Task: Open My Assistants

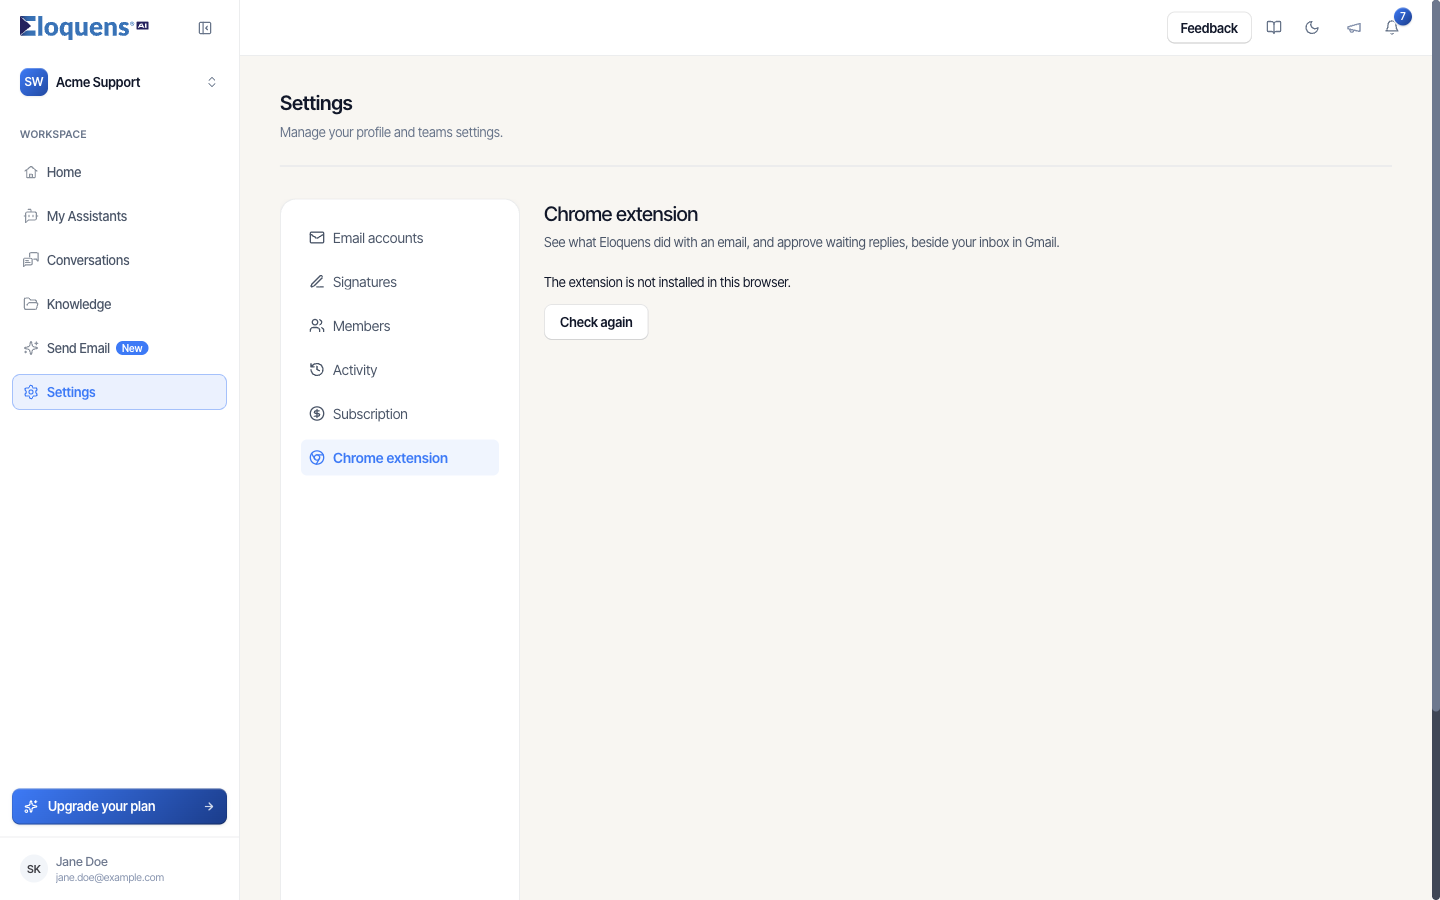Action: [x=119, y=216]
